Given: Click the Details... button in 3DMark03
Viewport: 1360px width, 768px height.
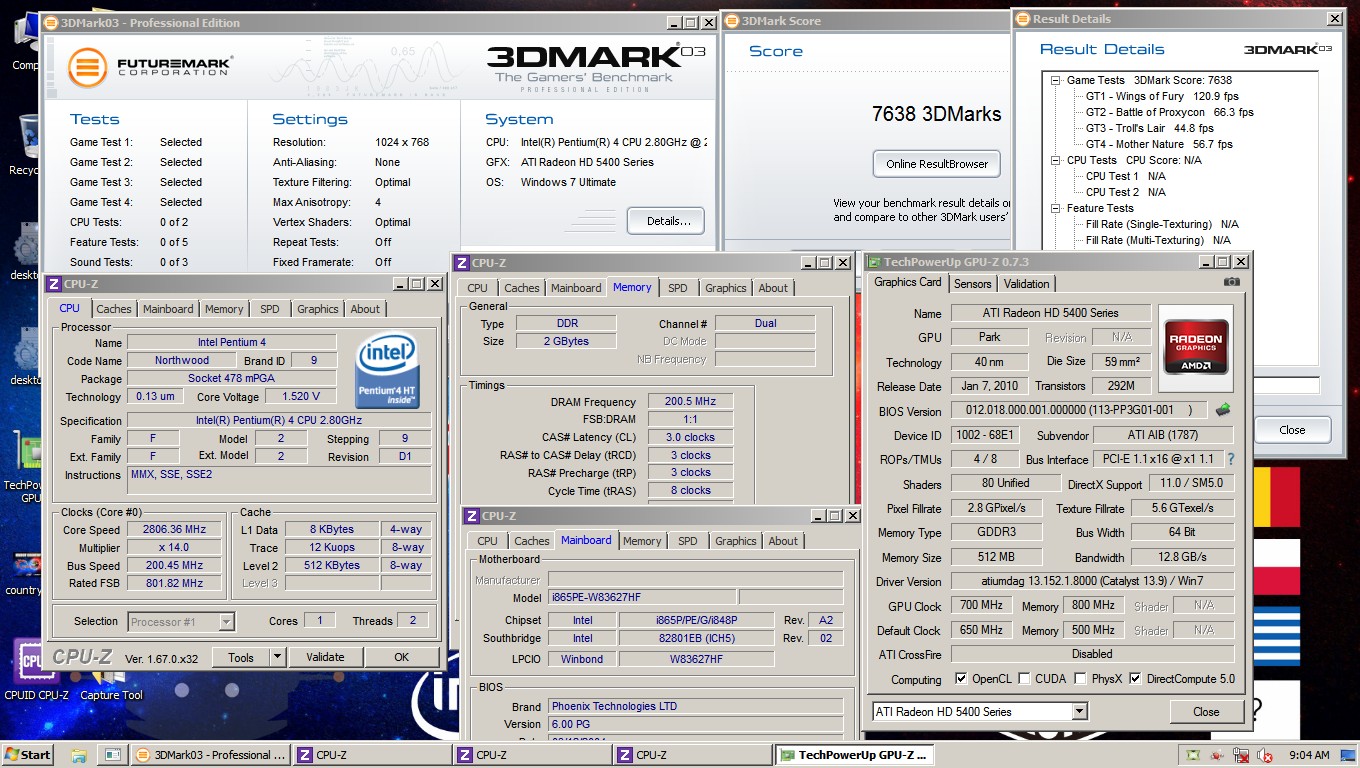Looking at the screenshot, I should point(665,221).
